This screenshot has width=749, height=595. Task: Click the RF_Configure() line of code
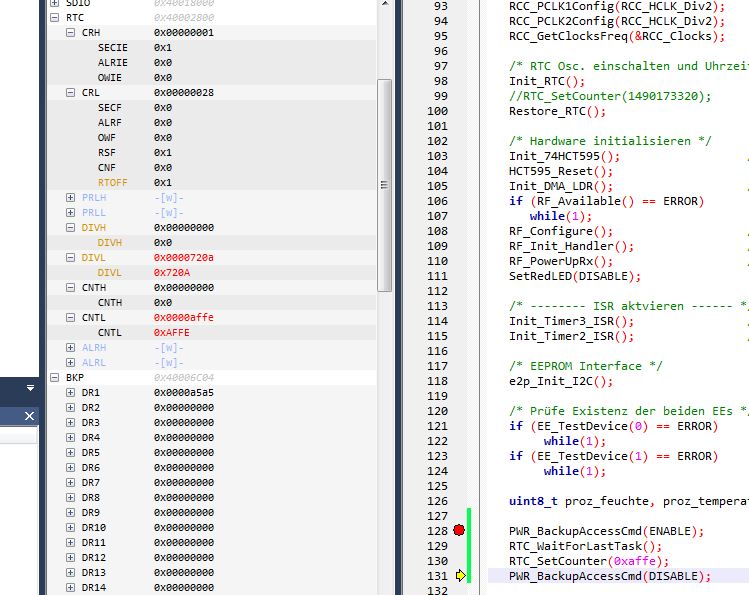(x=561, y=231)
